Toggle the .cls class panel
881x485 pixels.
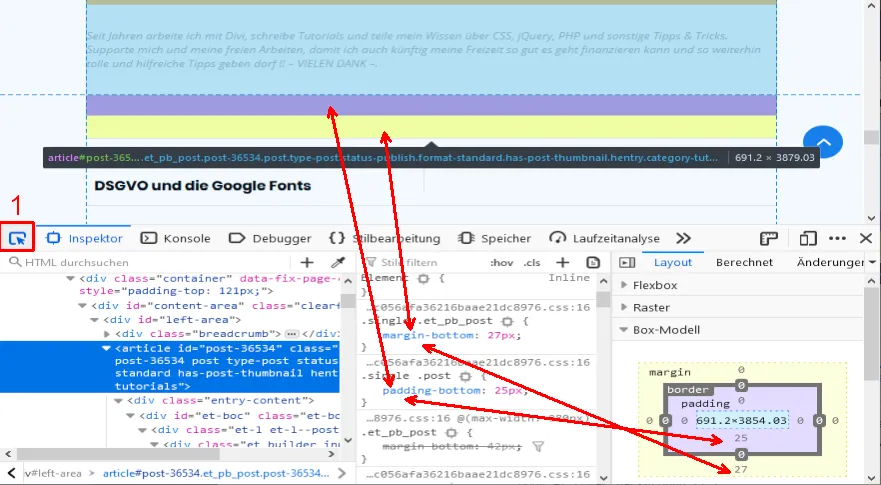532,262
